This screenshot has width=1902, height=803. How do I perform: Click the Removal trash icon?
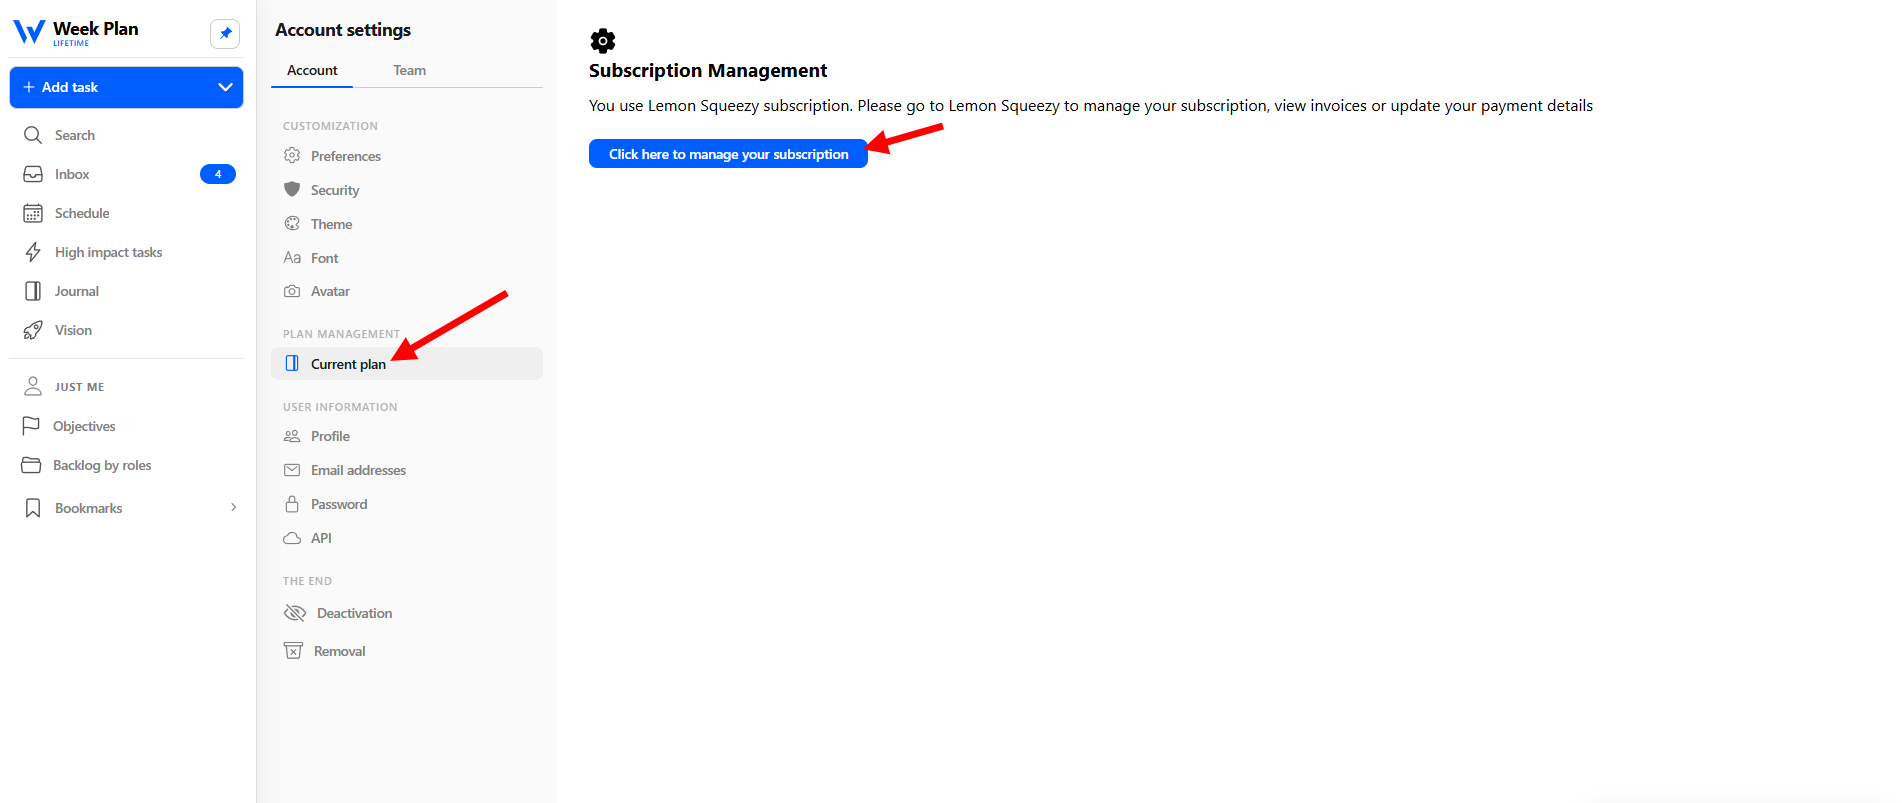coord(293,650)
